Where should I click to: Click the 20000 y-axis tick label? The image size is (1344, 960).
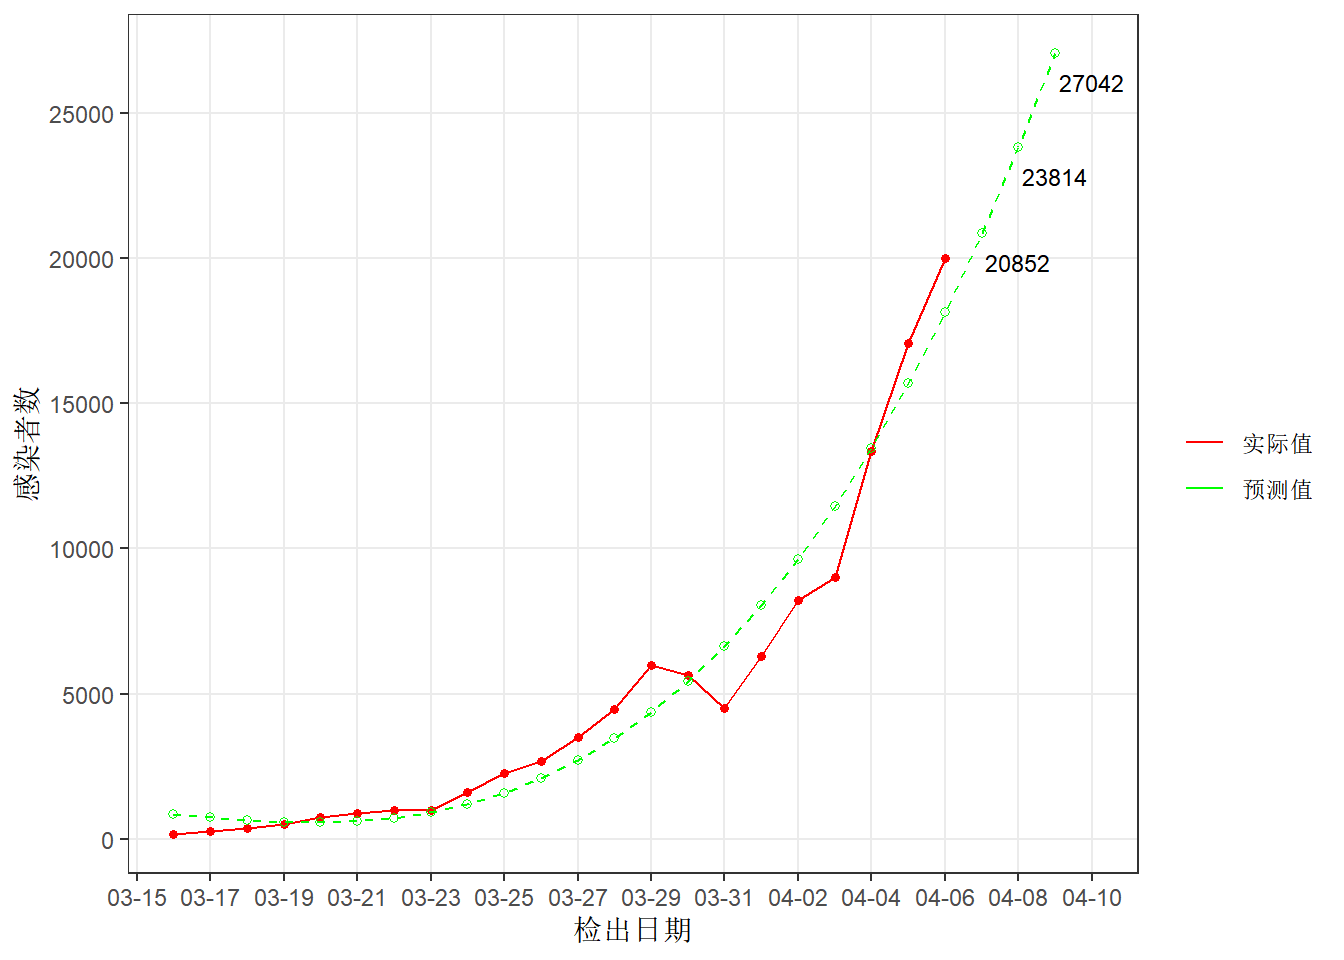coord(82,259)
